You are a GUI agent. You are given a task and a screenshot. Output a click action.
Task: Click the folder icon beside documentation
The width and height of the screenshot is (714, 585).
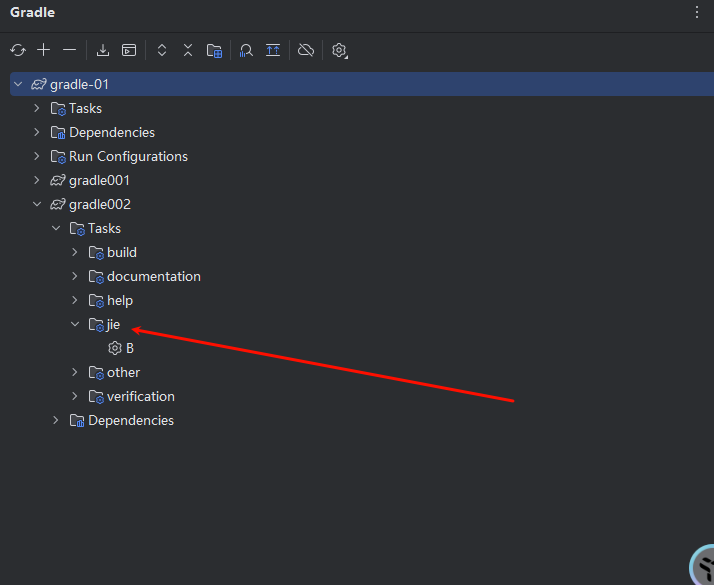96,277
